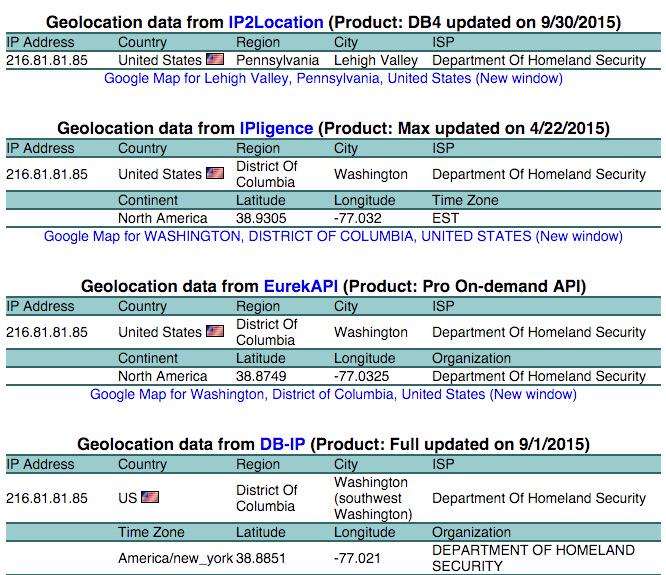The width and height of the screenshot is (666, 575).
Task: Click the Lehigh Valley city cell
Action: [x=376, y=60]
